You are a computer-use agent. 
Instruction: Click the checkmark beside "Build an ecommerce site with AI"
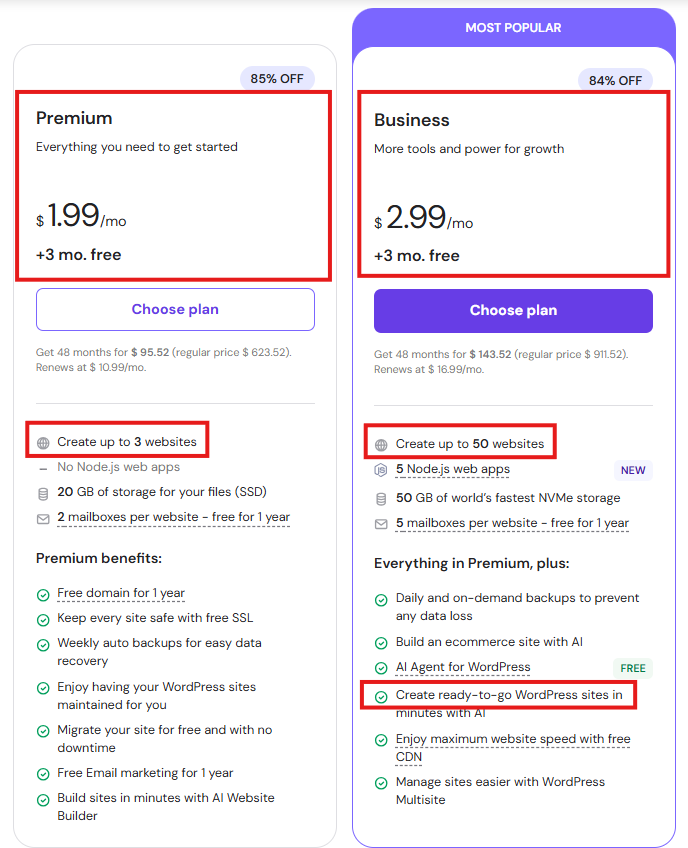381,642
